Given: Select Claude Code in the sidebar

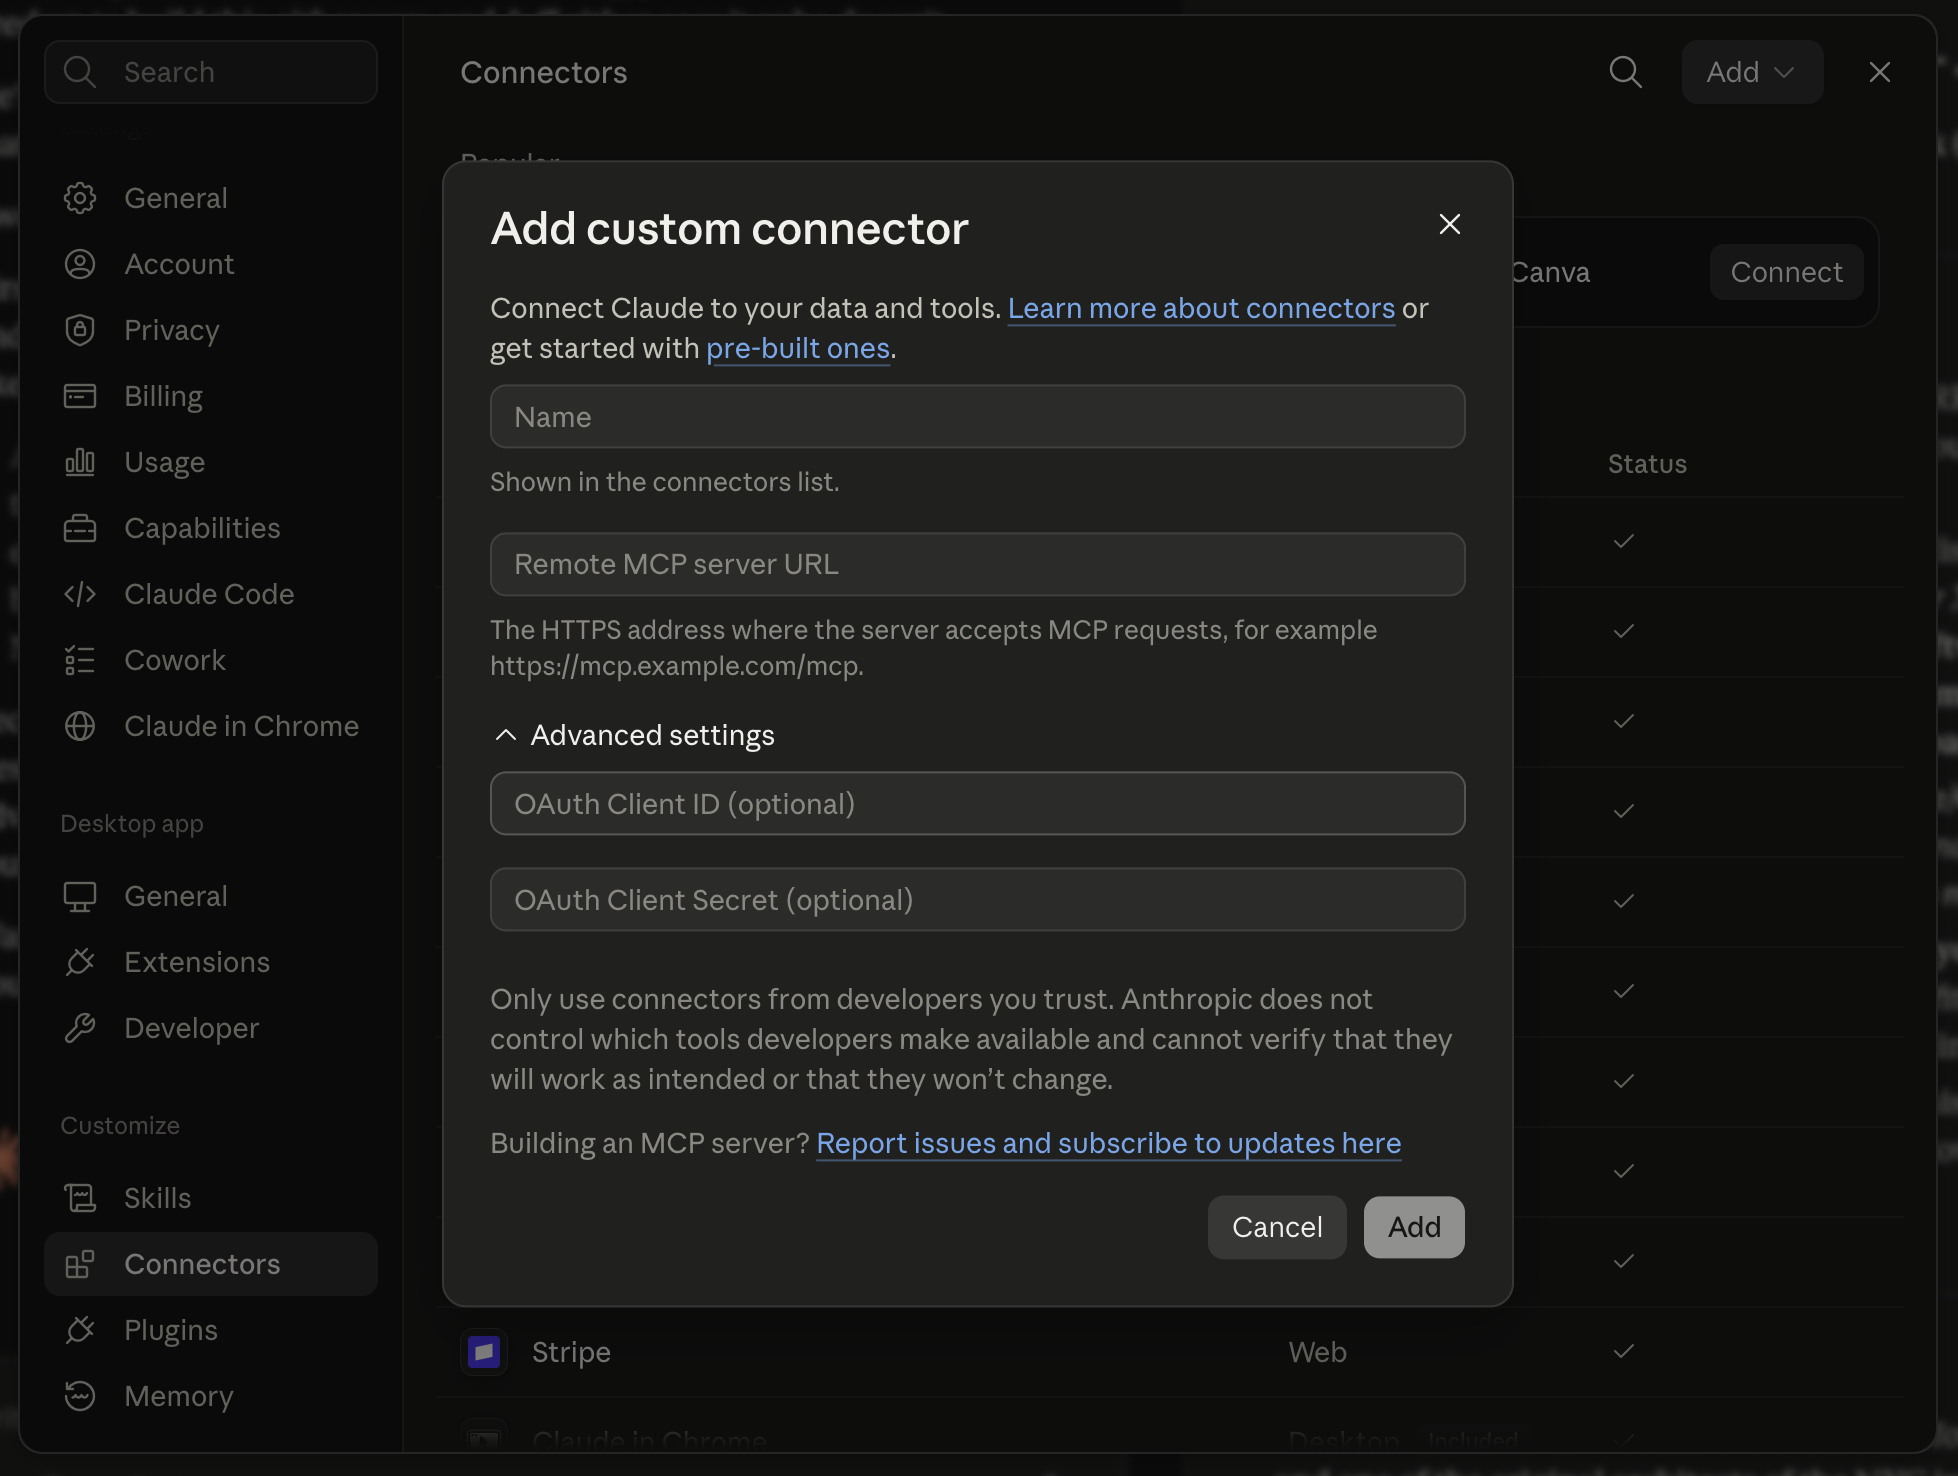Looking at the screenshot, I should 211,594.
